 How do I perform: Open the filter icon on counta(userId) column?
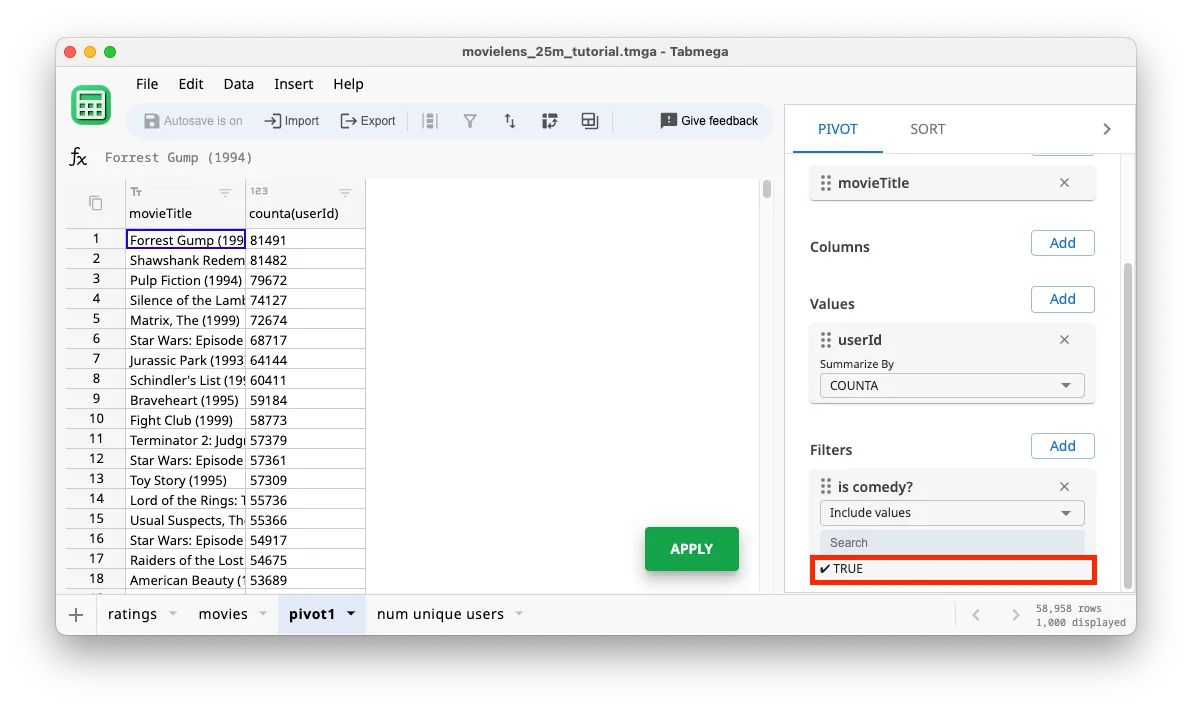(345, 192)
